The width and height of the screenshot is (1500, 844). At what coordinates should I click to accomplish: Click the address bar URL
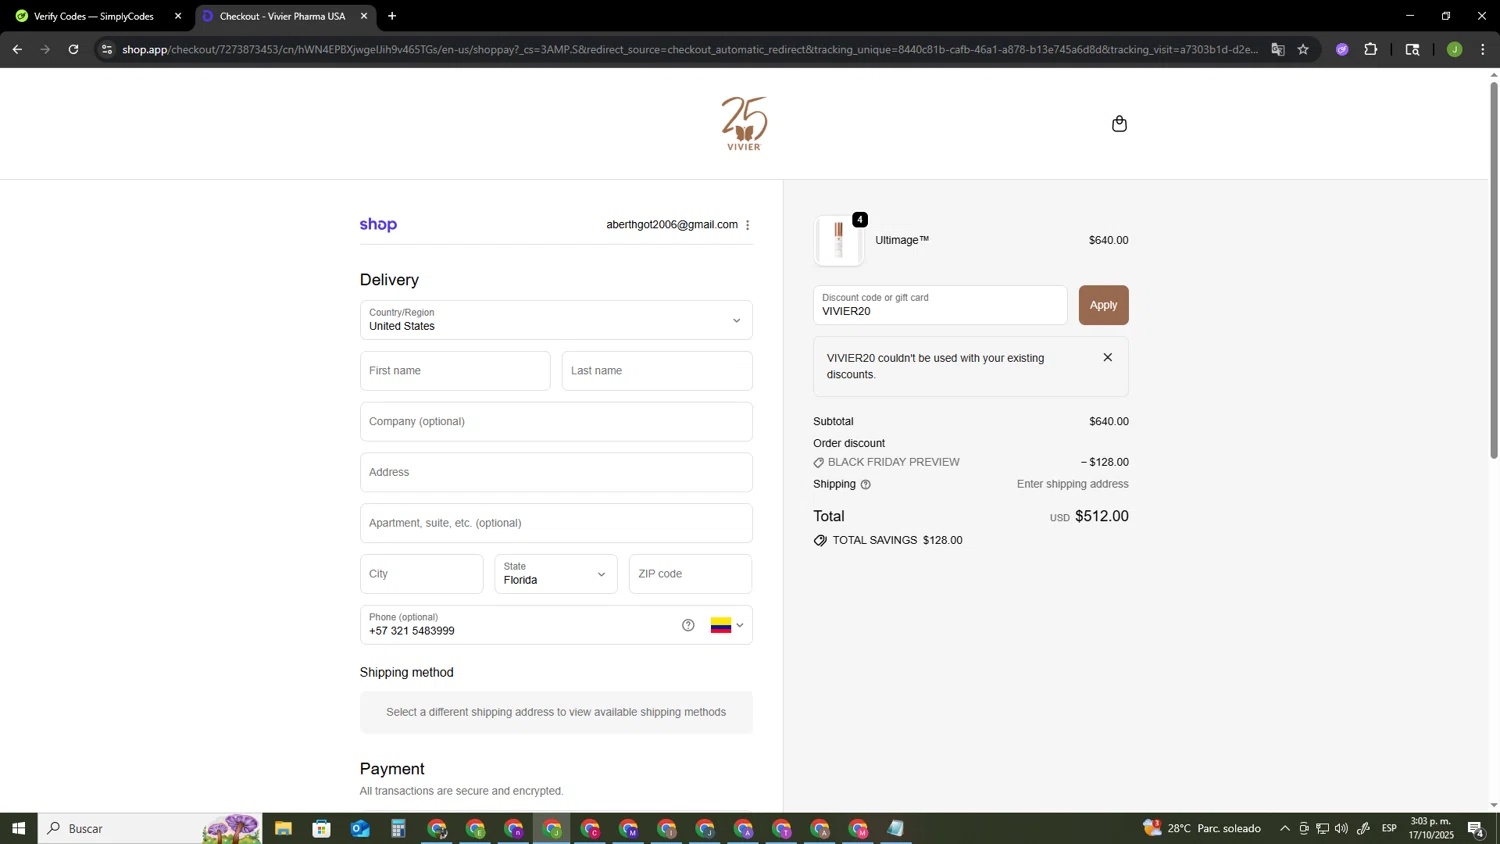coord(690,49)
